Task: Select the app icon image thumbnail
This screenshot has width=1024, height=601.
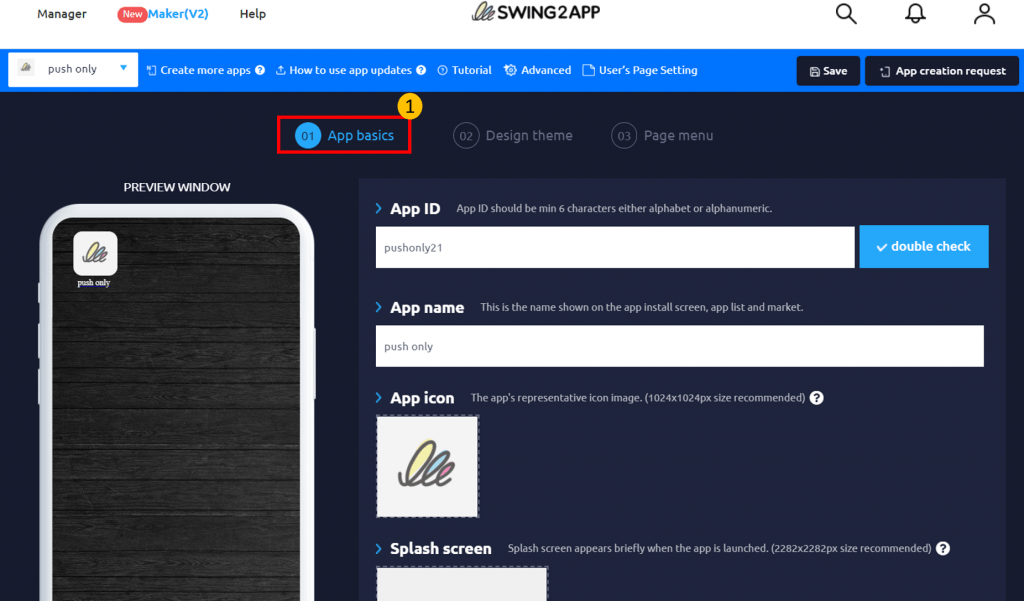Action: pyautogui.click(x=428, y=466)
